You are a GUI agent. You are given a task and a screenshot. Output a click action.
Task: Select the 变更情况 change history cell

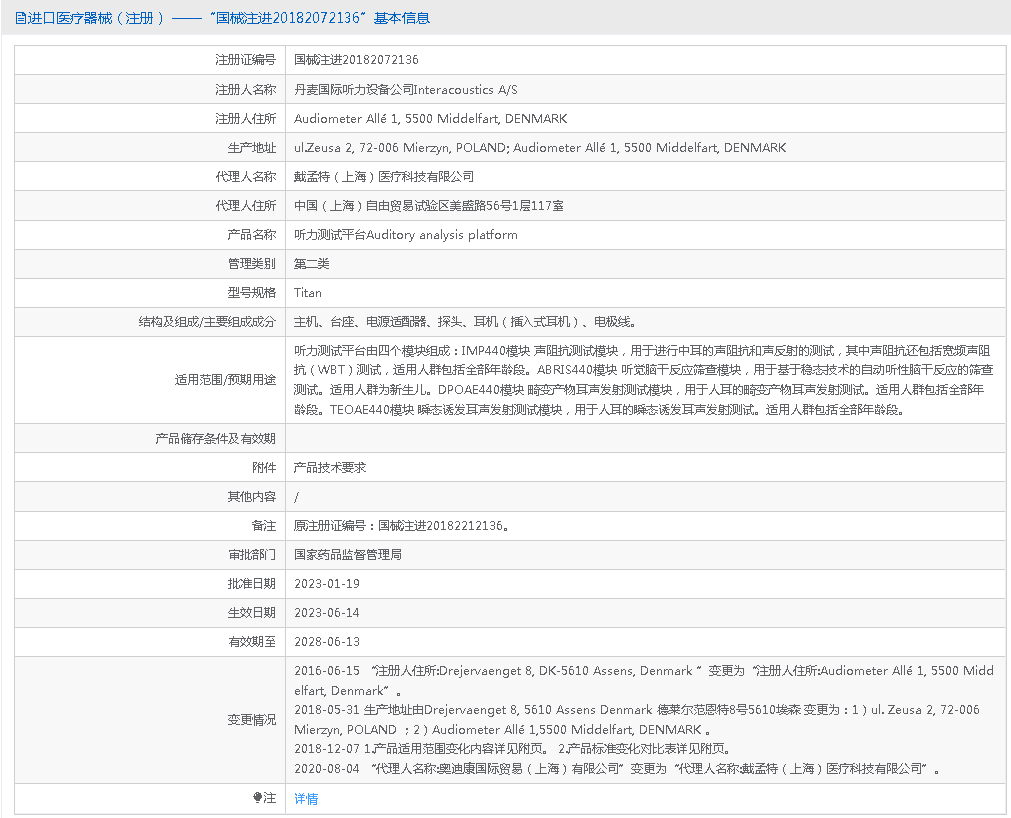coord(640,720)
